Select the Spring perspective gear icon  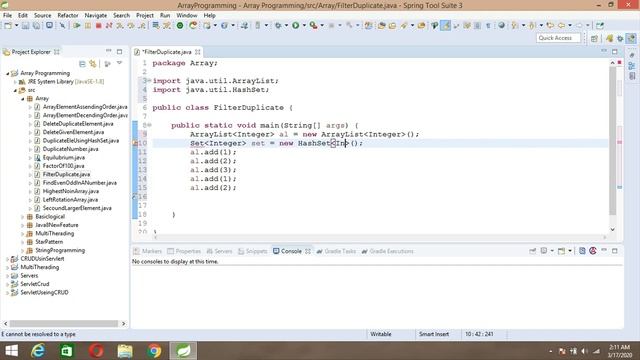[620, 38]
